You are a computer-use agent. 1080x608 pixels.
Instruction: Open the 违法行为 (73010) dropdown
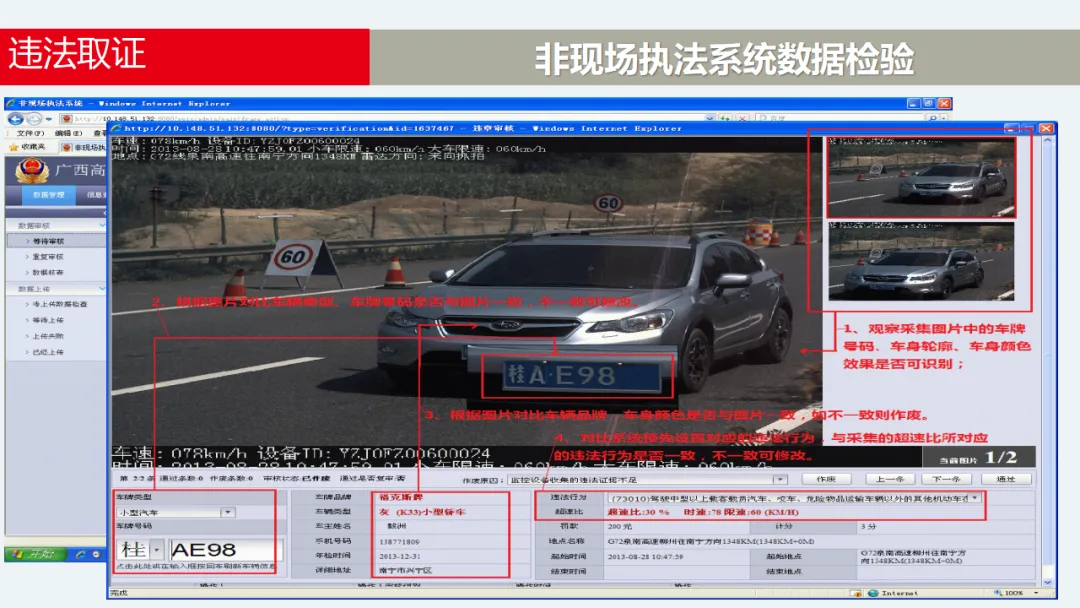click(x=975, y=498)
